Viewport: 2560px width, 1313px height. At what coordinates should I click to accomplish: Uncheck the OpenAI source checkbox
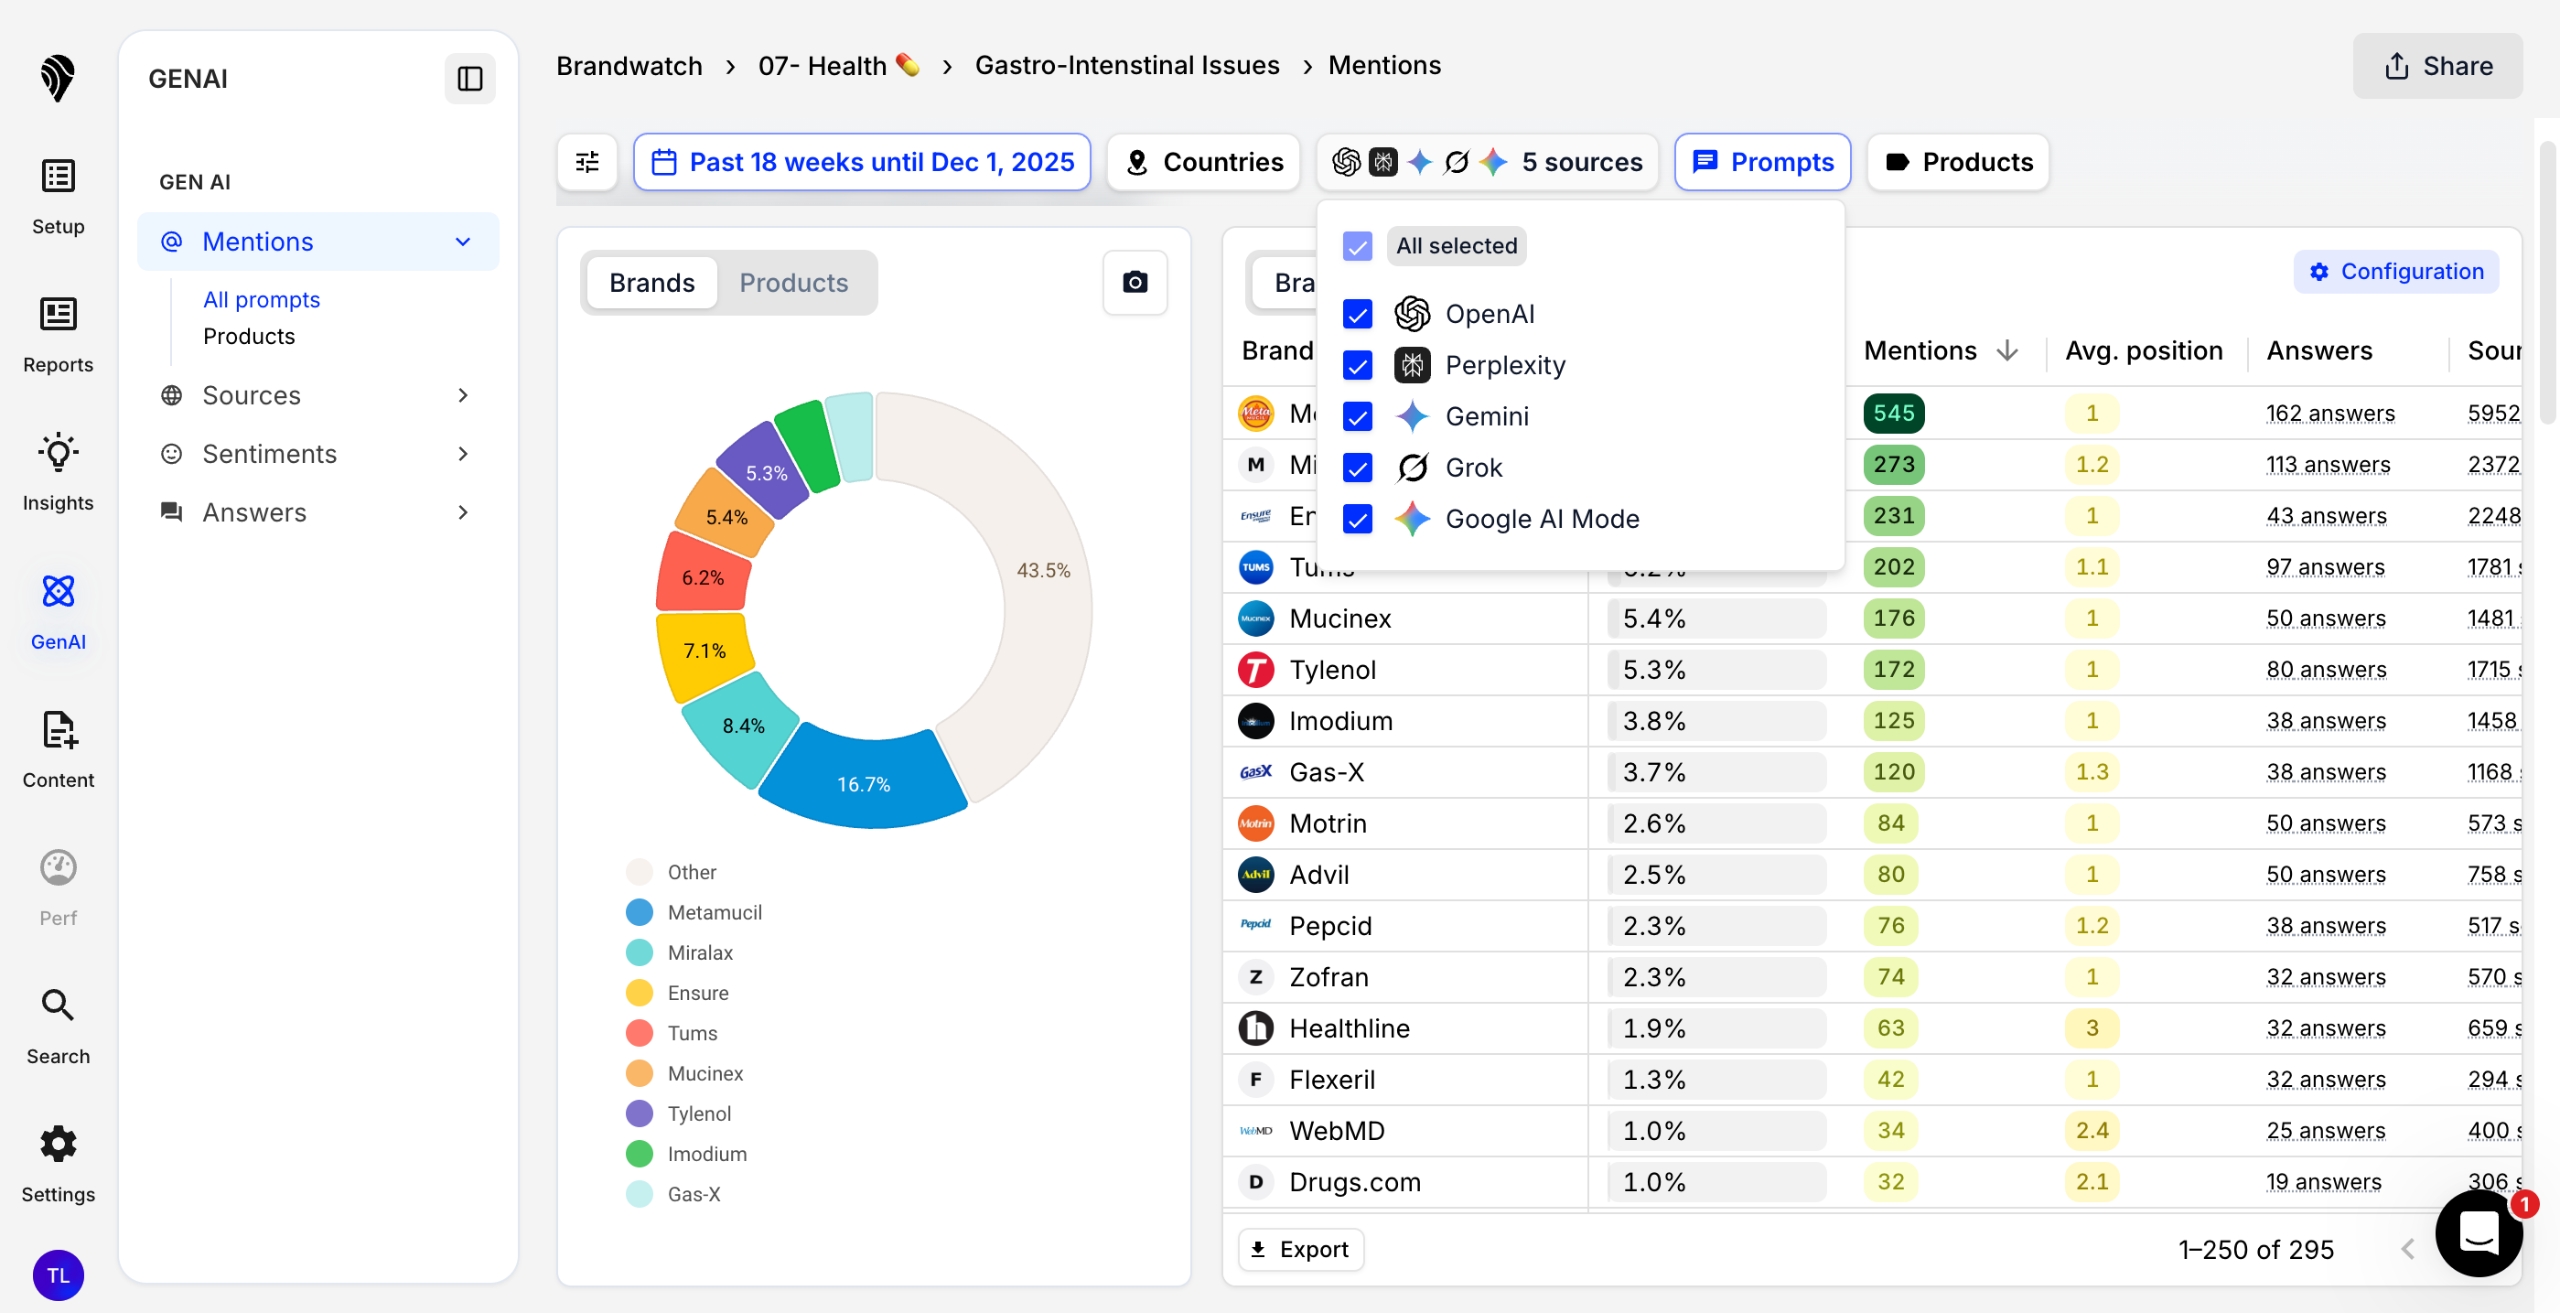click(x=1357, y=314)
